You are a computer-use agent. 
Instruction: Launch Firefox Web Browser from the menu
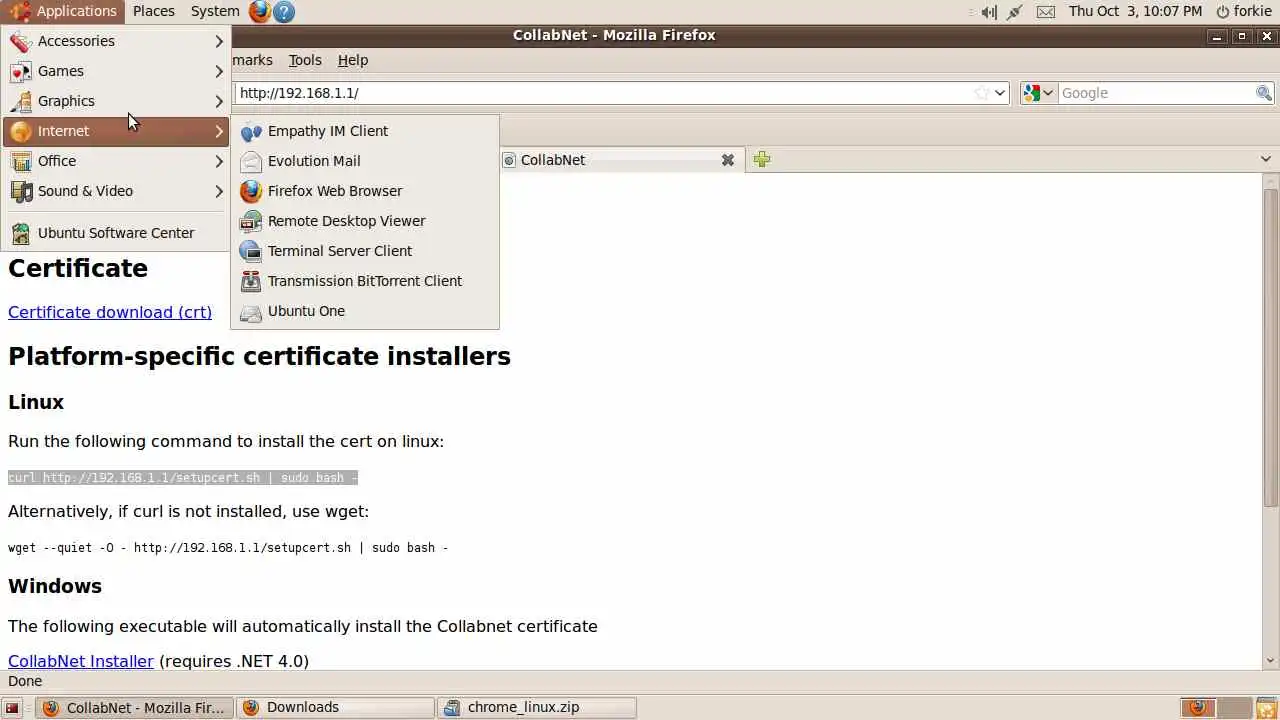coord(365,191)
